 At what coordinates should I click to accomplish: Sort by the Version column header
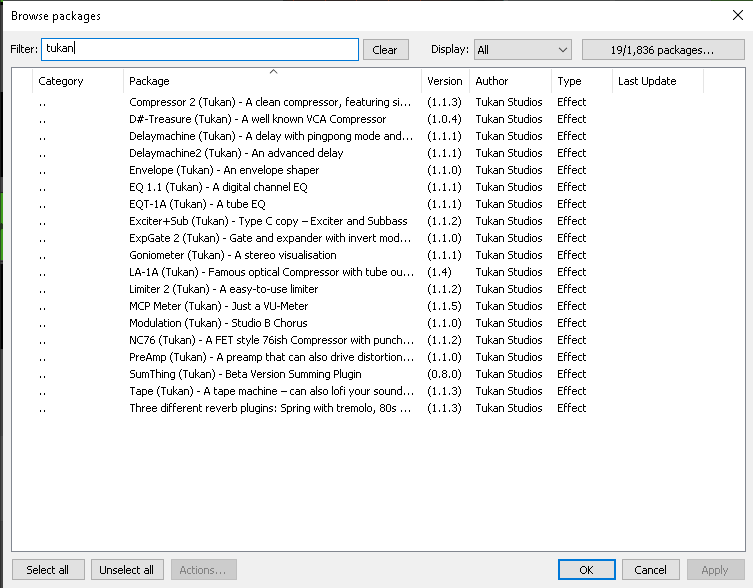click(445, 81)
